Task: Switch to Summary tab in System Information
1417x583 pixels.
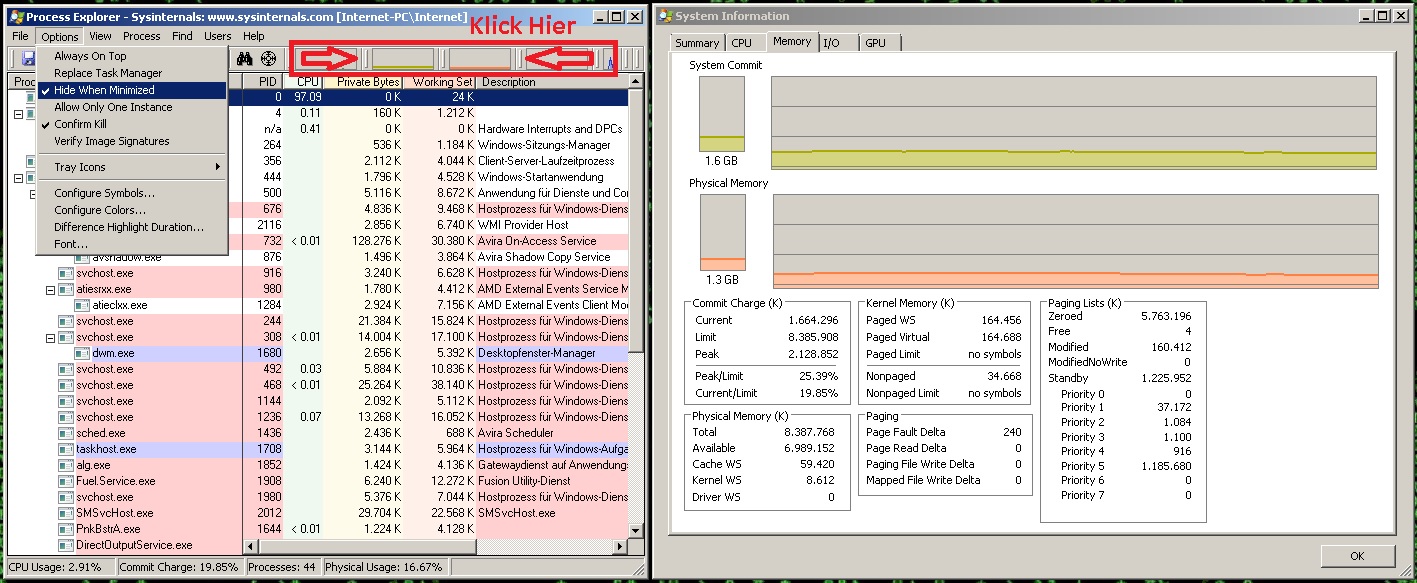Action: [x=697, y=43]
